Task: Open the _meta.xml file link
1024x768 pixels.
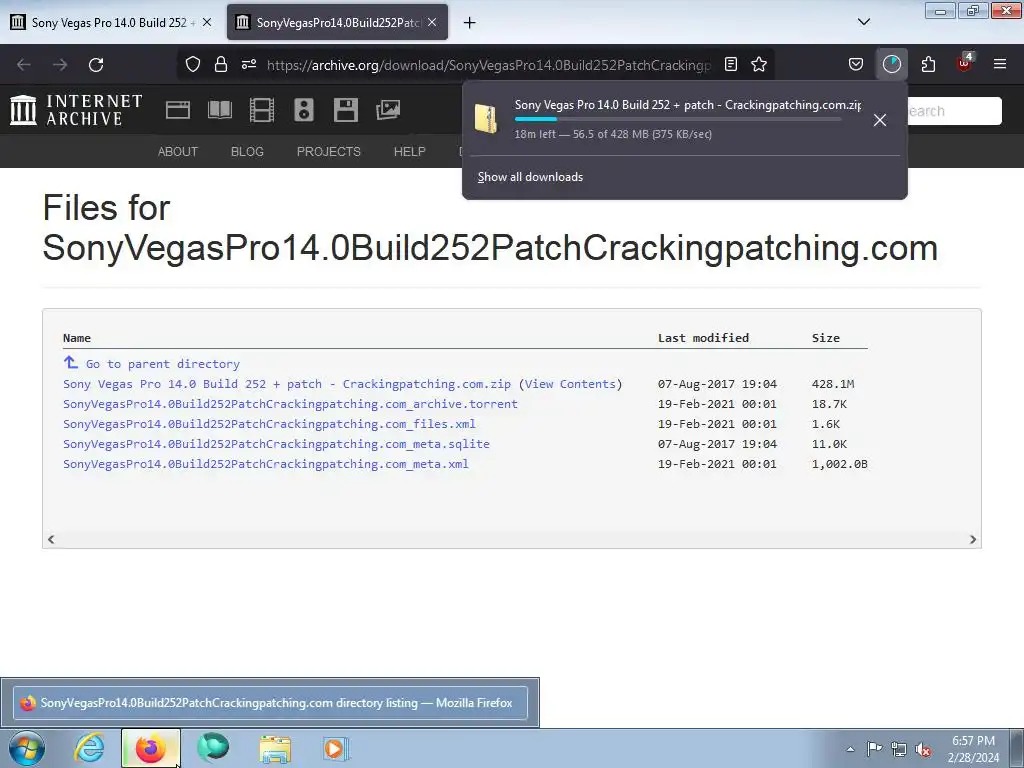Action: [266, 464]
